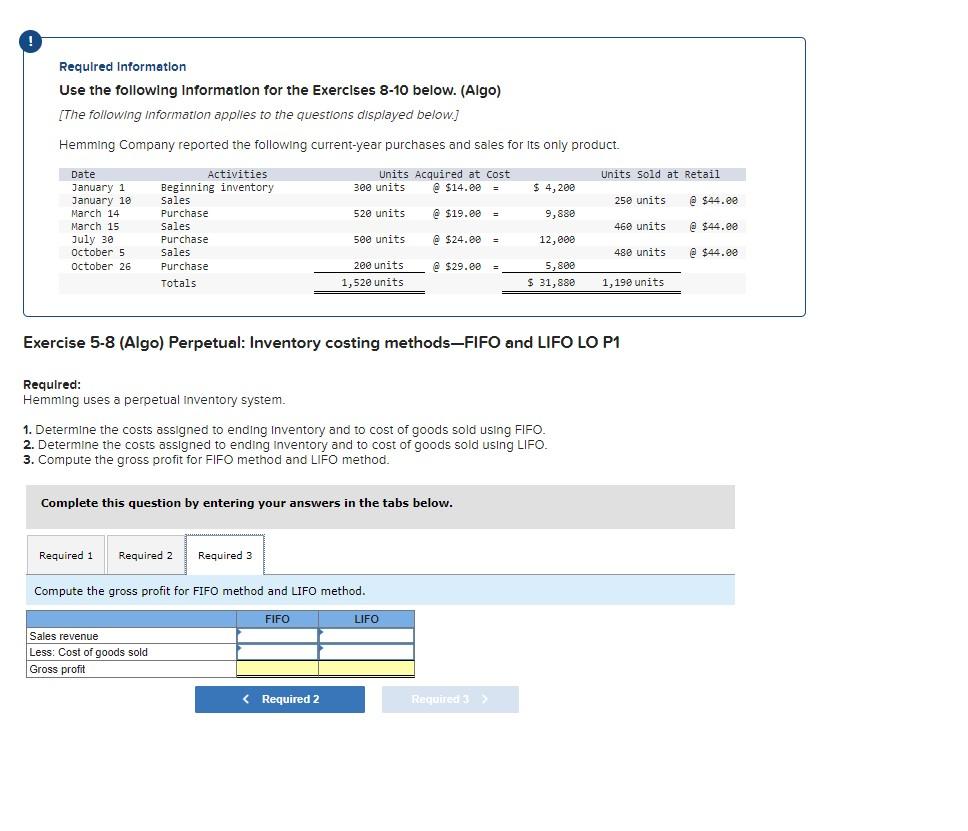
Task: Click the Exercise 5-8 (Algo) Perpetual title
Action: point(321,343)
